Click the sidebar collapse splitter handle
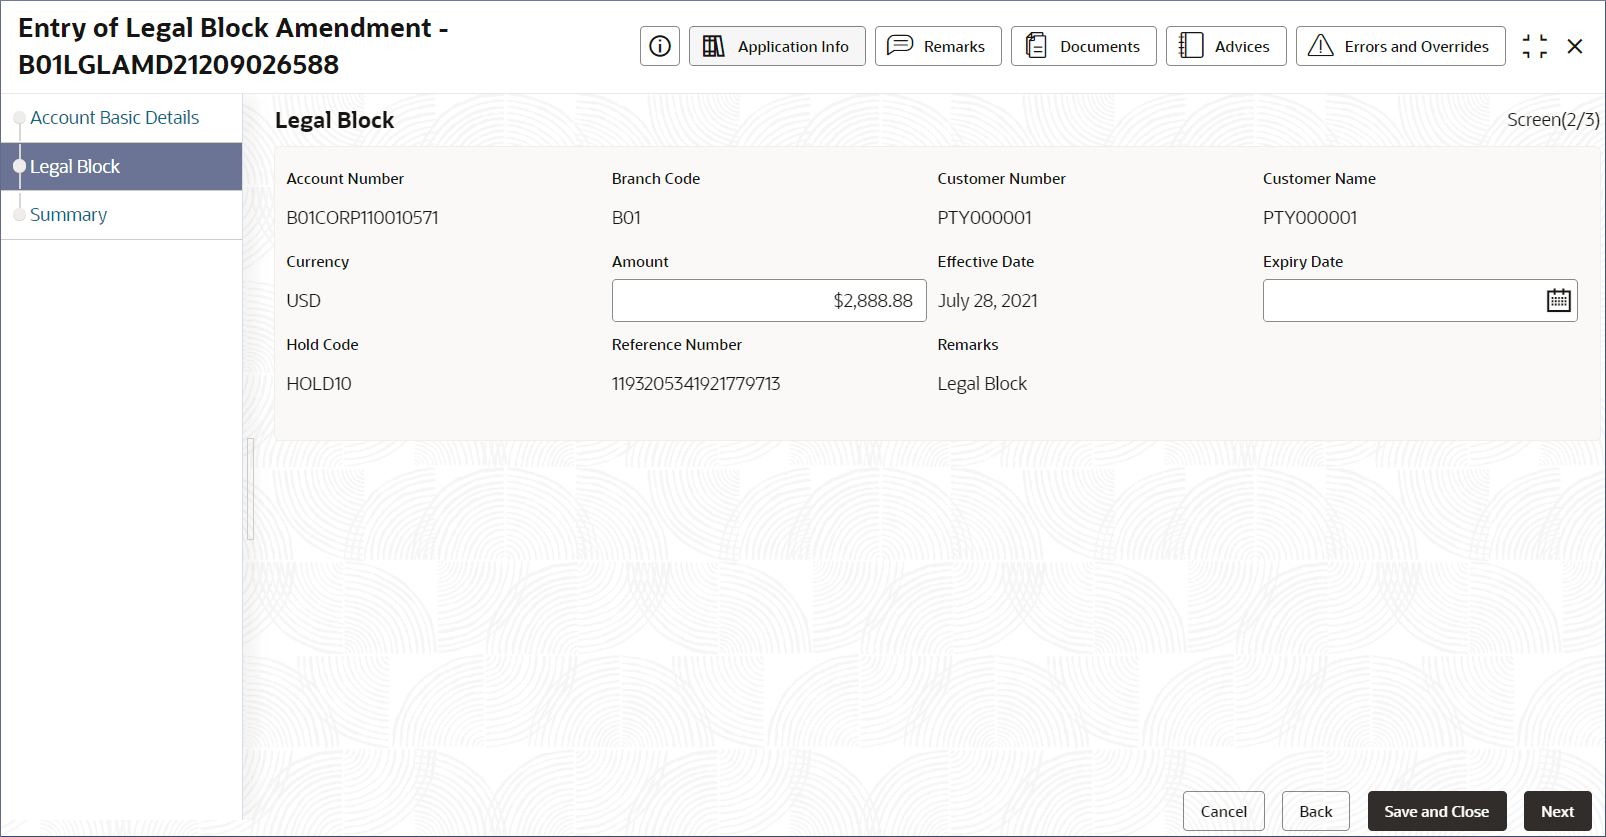This screenshot has width=1606, height=837. click(x=250, y=489)
